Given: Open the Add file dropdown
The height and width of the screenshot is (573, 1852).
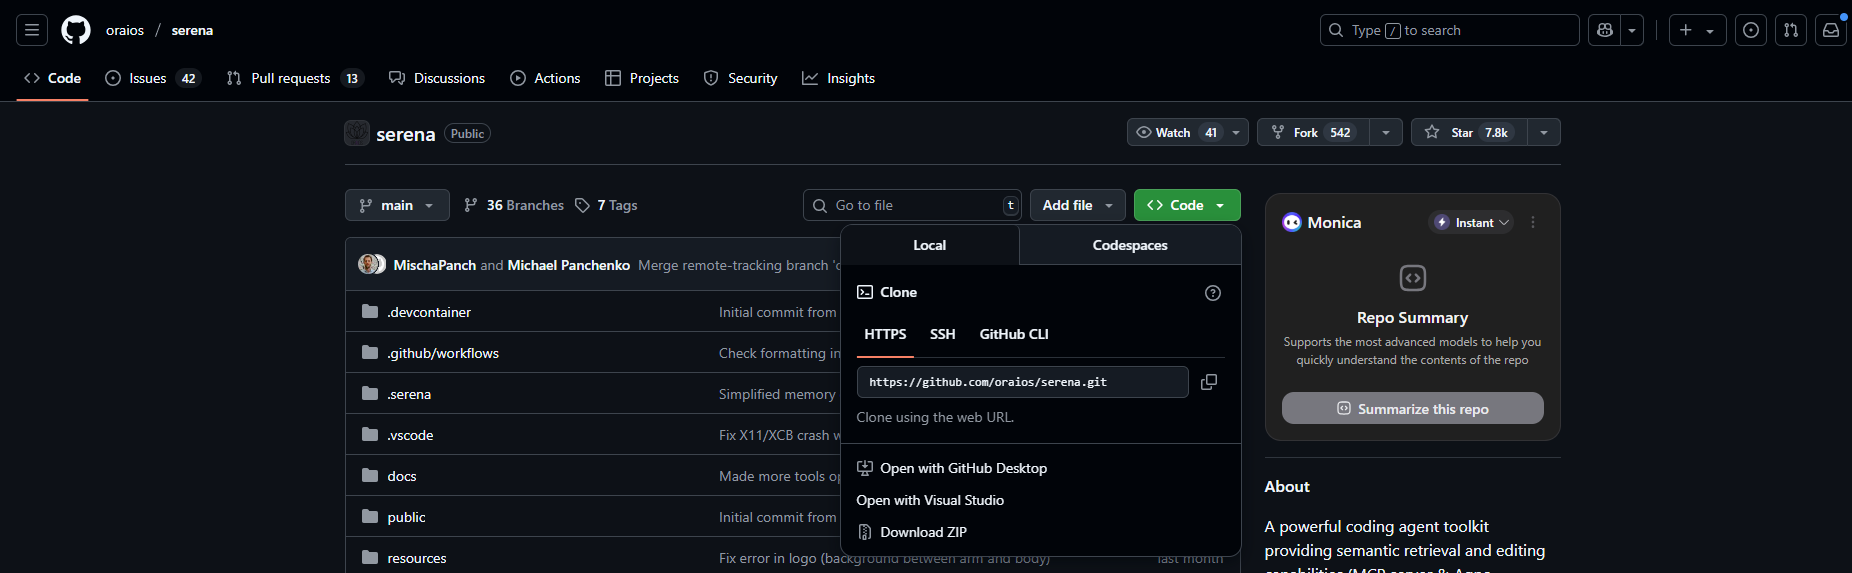Looking at the screenshot, I should 1078,205.
